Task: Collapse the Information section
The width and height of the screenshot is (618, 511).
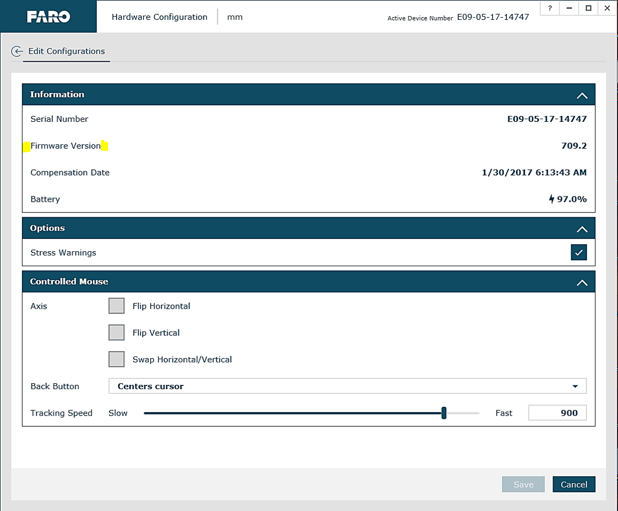Action: click(x=582, y=95)
